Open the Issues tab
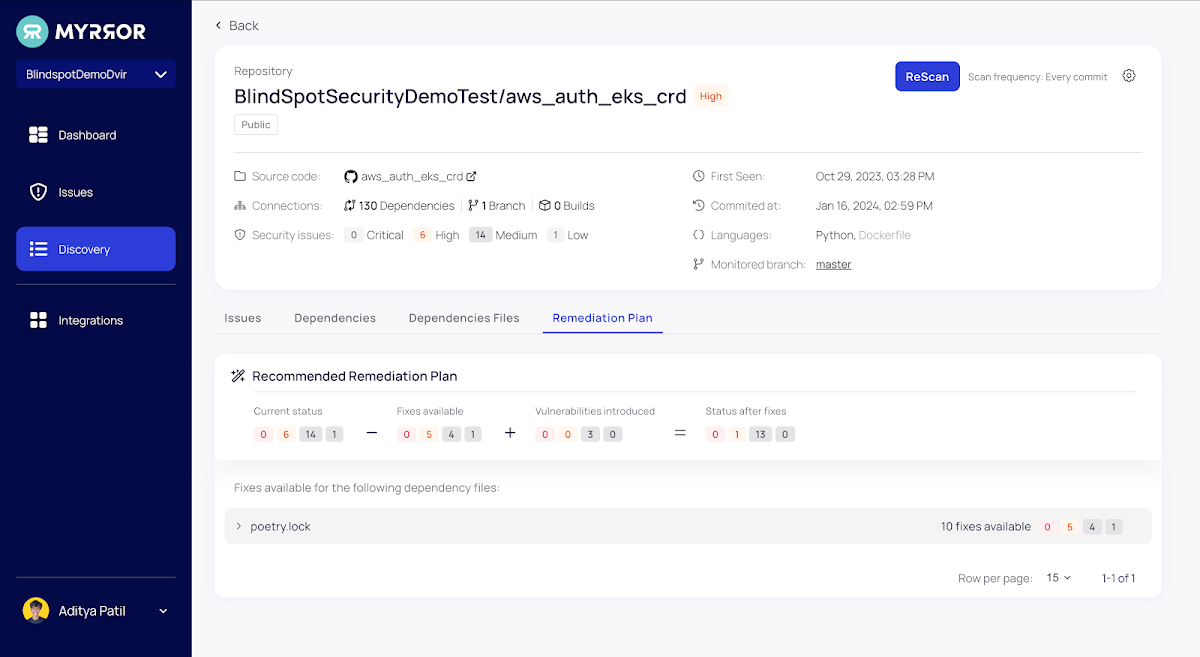 (243, 318)
